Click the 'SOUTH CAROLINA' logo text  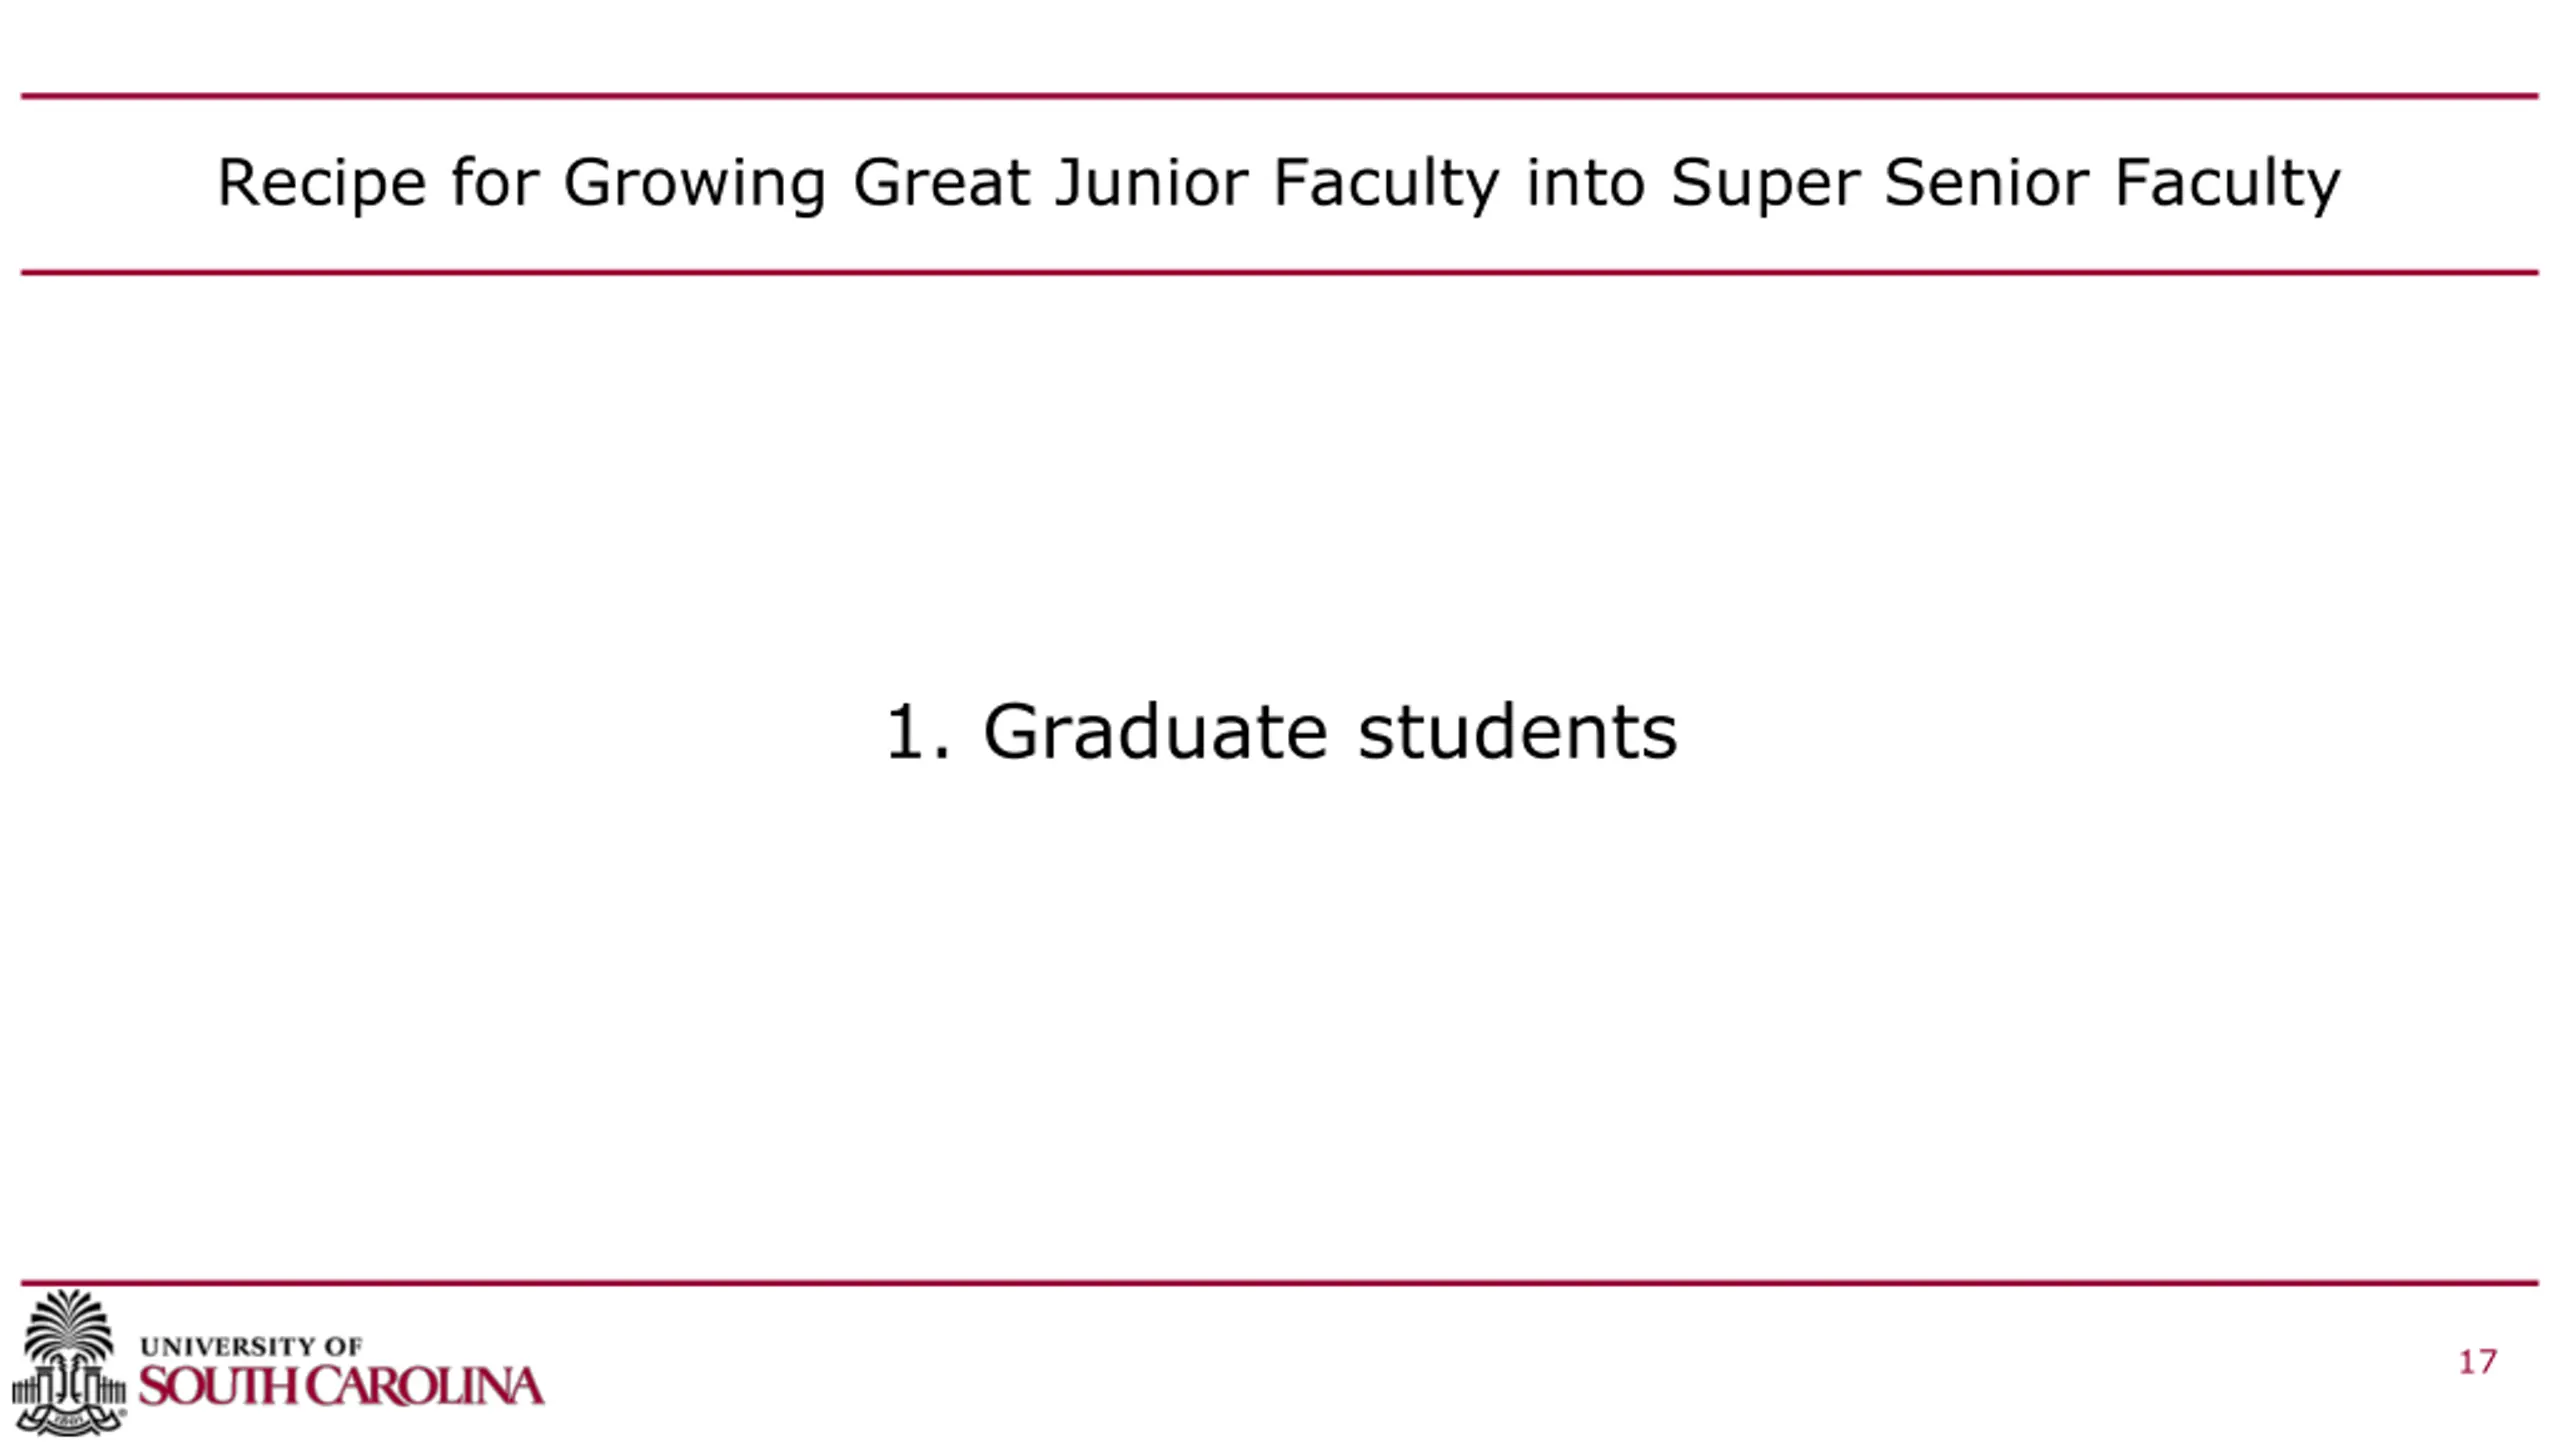point(341,1388)
